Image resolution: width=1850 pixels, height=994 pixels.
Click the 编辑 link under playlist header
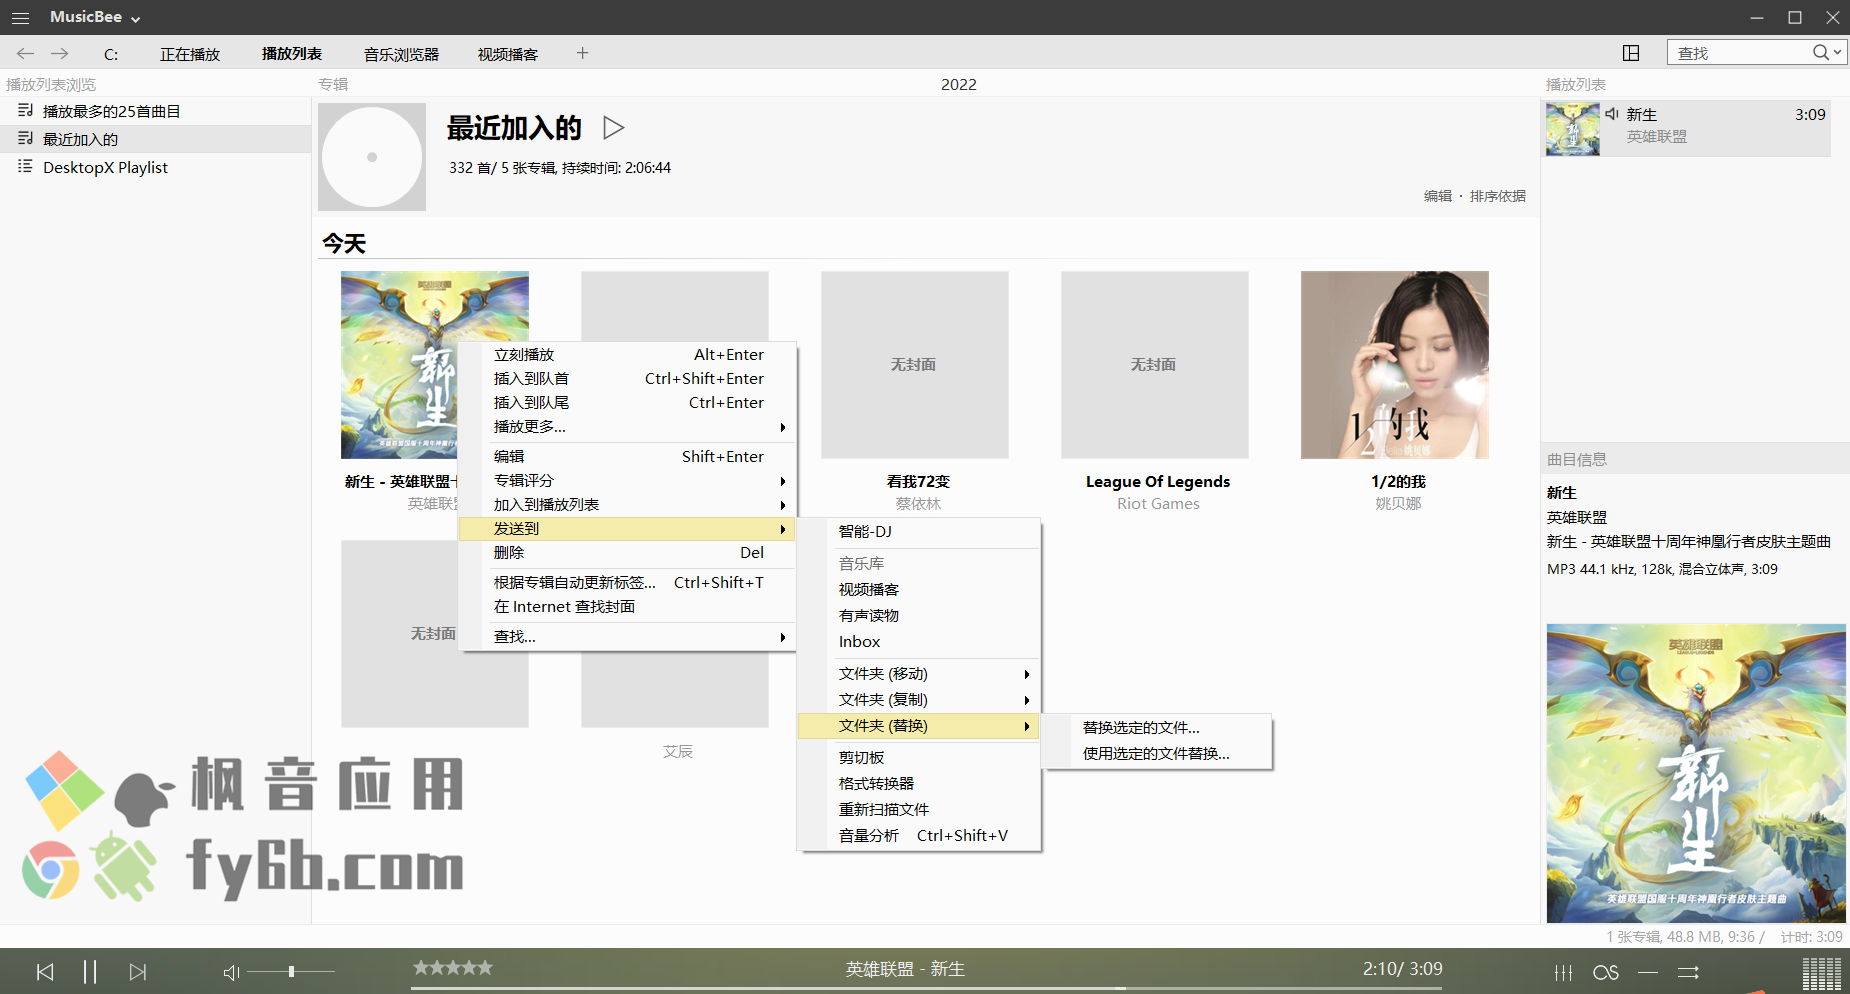point(1437,196)
